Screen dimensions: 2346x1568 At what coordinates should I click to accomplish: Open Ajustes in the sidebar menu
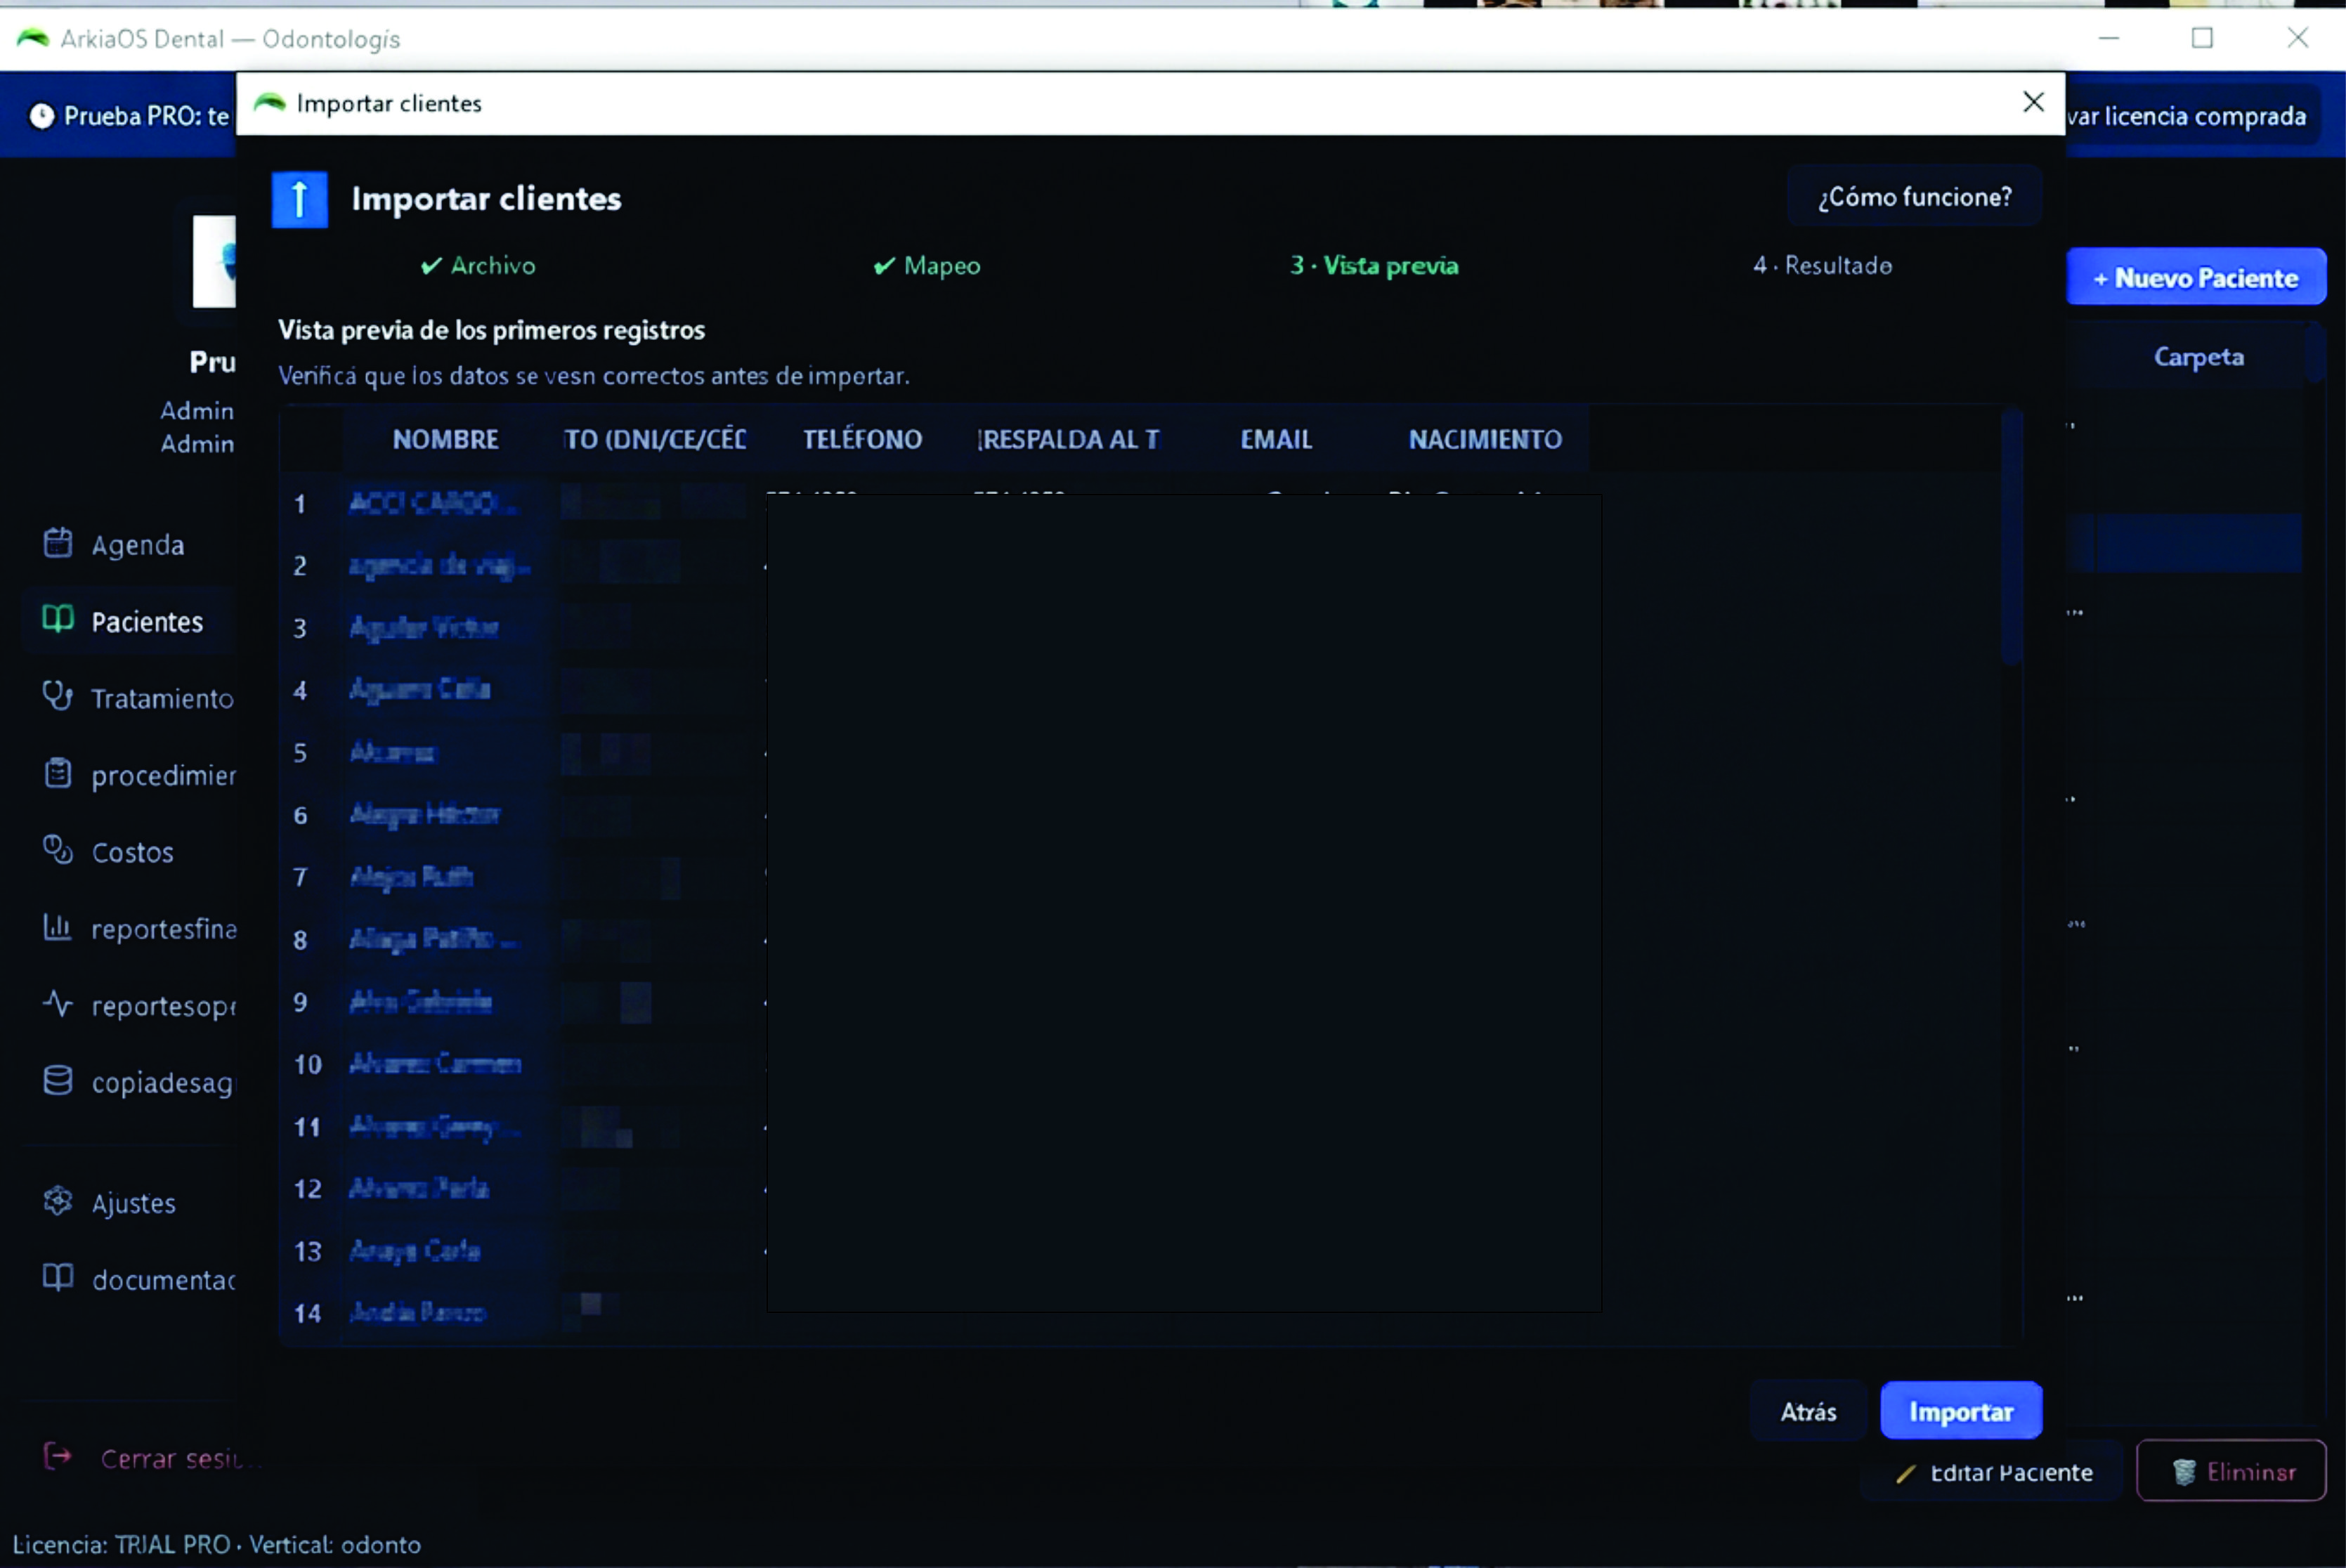[128, 1202]
